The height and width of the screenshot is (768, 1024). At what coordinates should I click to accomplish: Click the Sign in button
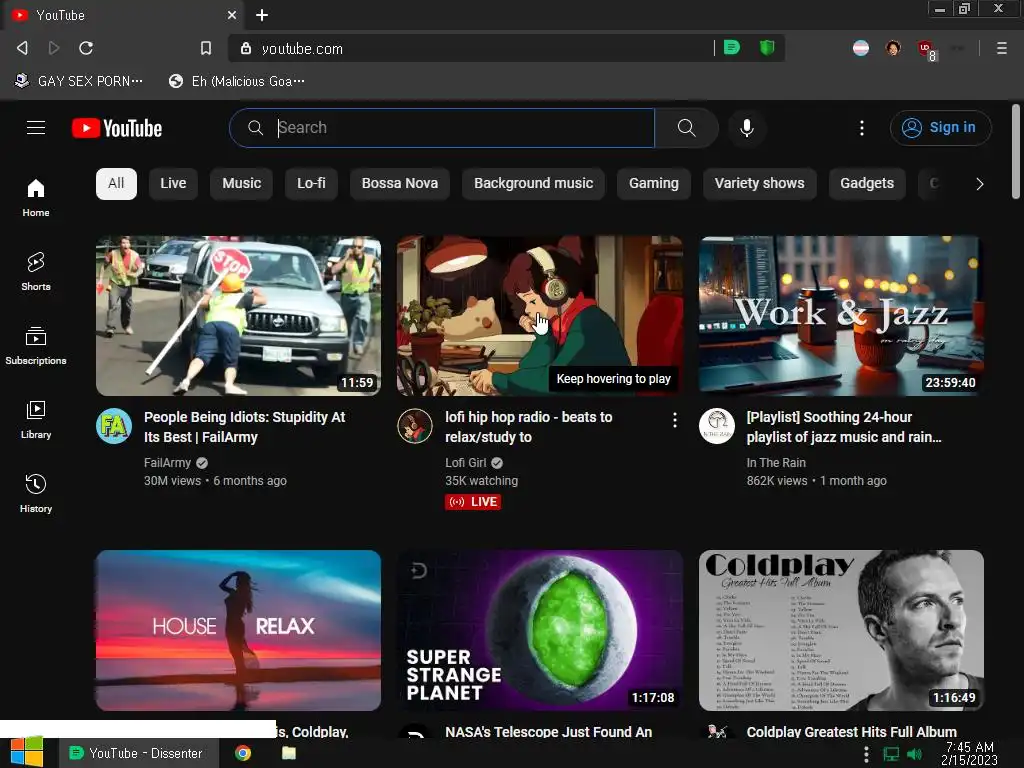tap(940, 127)
